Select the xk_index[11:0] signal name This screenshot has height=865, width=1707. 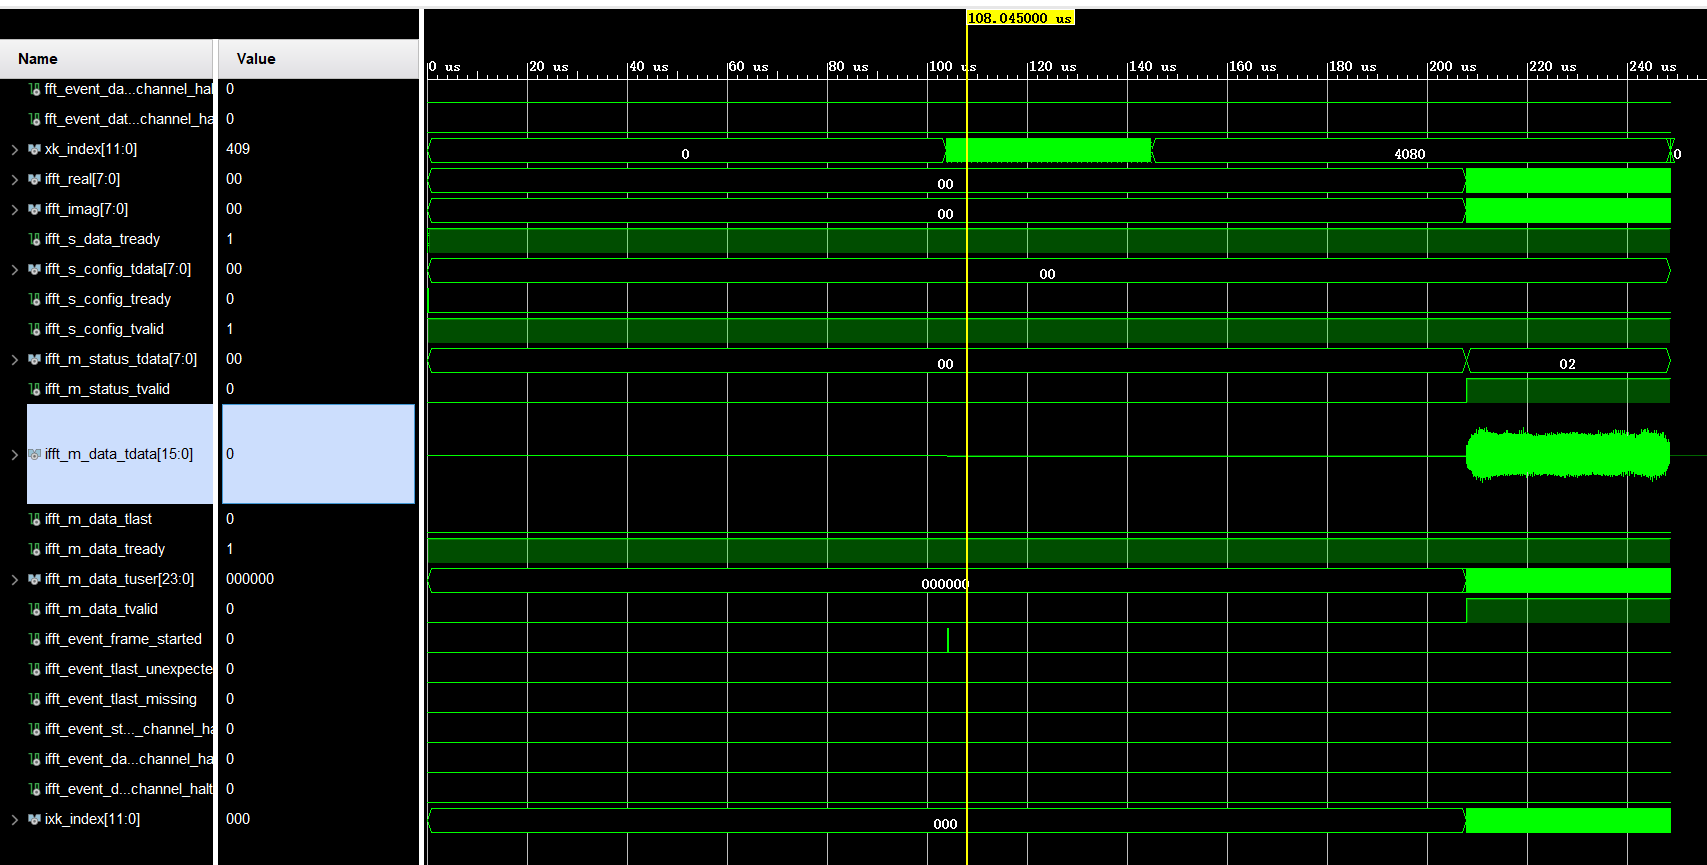tap(91, 149)
